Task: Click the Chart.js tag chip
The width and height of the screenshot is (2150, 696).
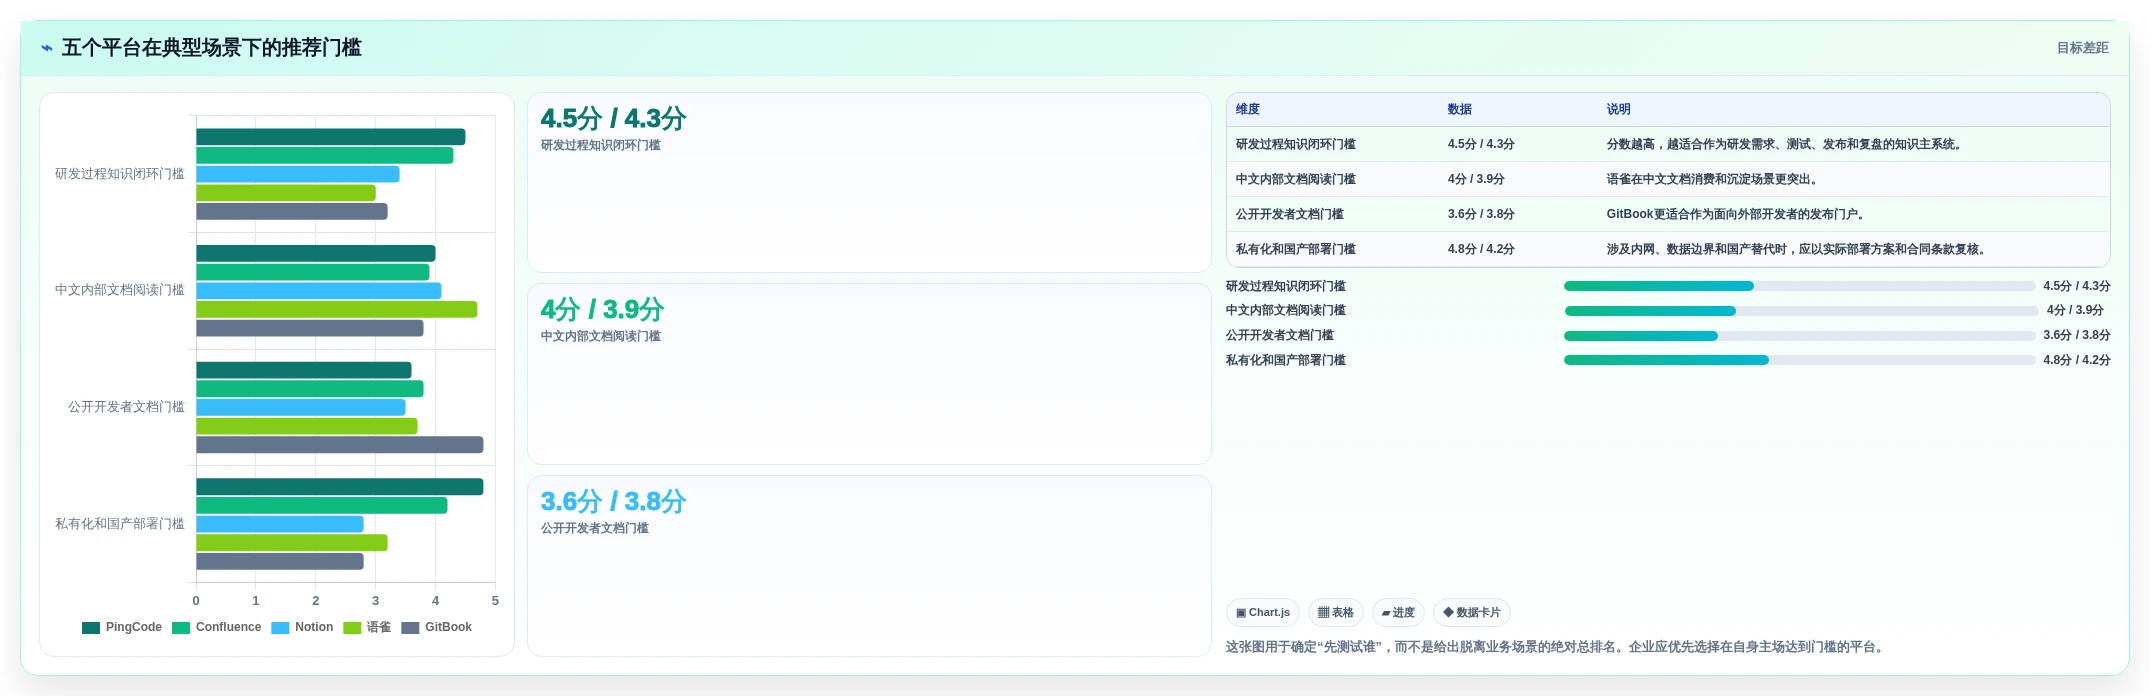Action: tap(1262, 613)
